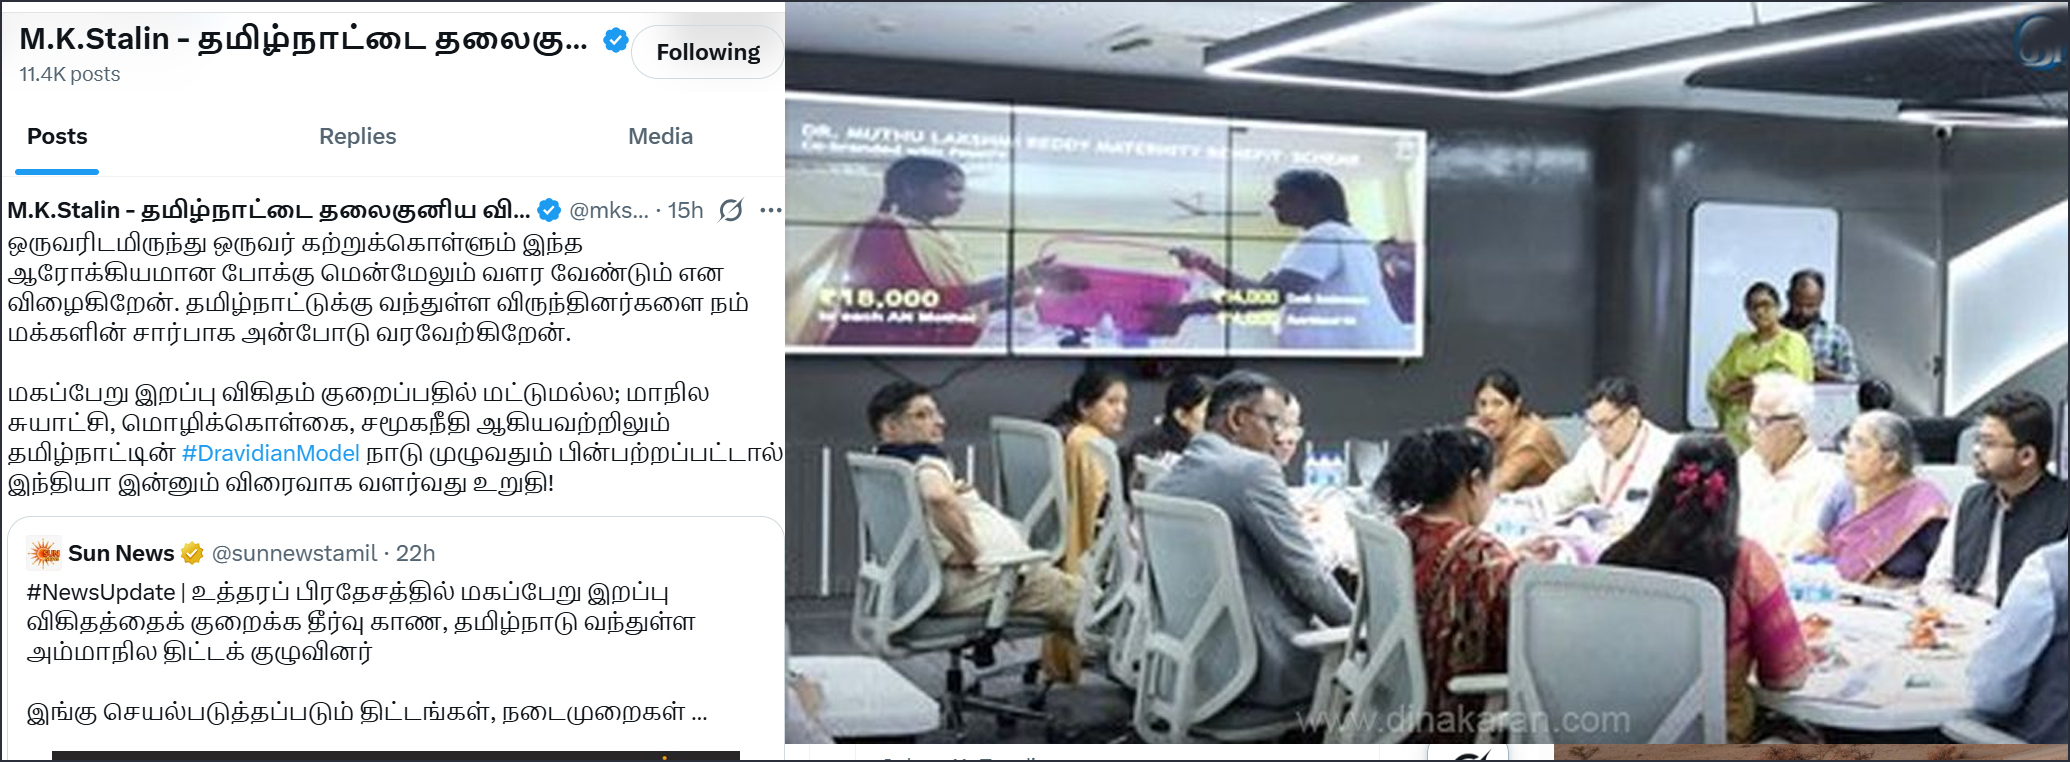Click the blue verified badge in the profile header
This screenshot has width=2070, height=762.
tap(615, 40)
